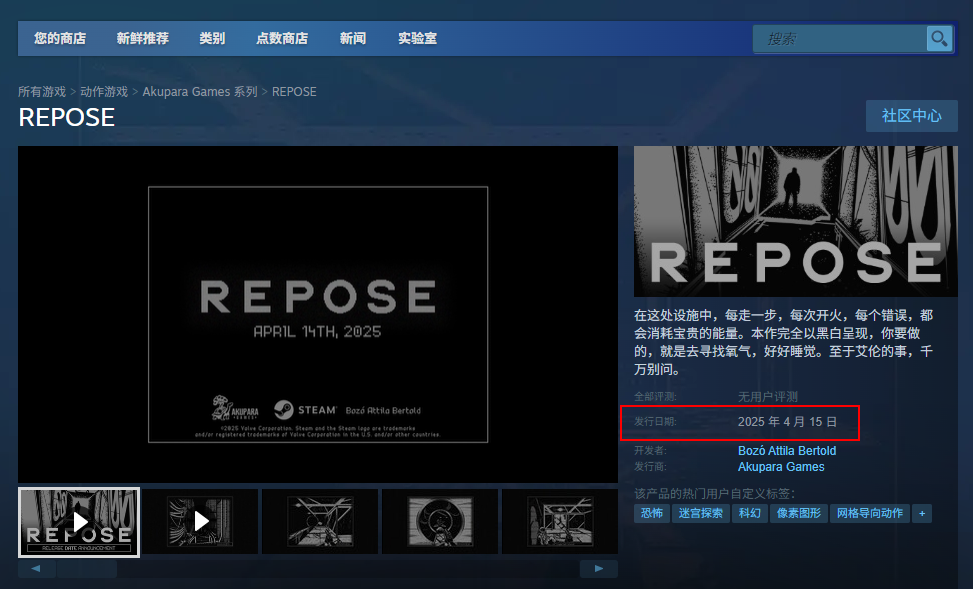Select the 像素图形 tag
Screen dimensions: 973x589
click(x=800, y=512)
